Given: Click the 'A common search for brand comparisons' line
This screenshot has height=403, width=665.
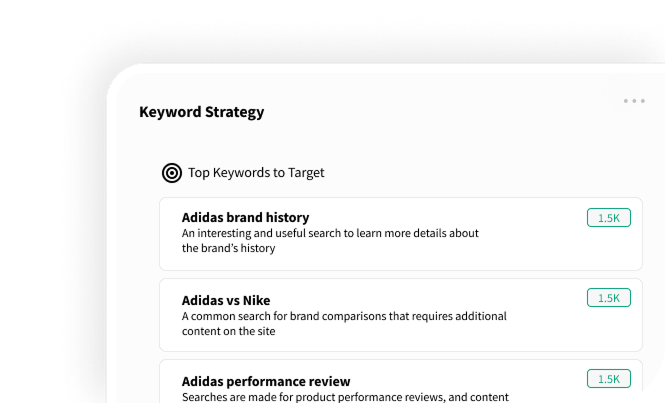Looking at the screenshot, I should tap(344, 316).
